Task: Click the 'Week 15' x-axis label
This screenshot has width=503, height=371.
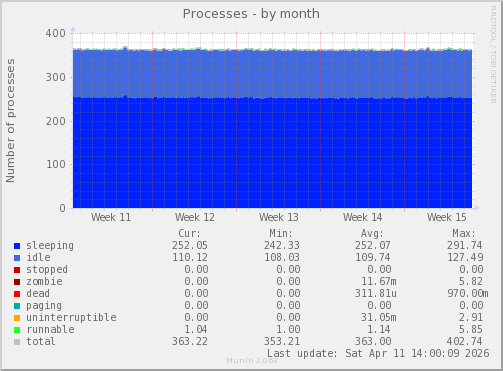Action: pos(447,218)
